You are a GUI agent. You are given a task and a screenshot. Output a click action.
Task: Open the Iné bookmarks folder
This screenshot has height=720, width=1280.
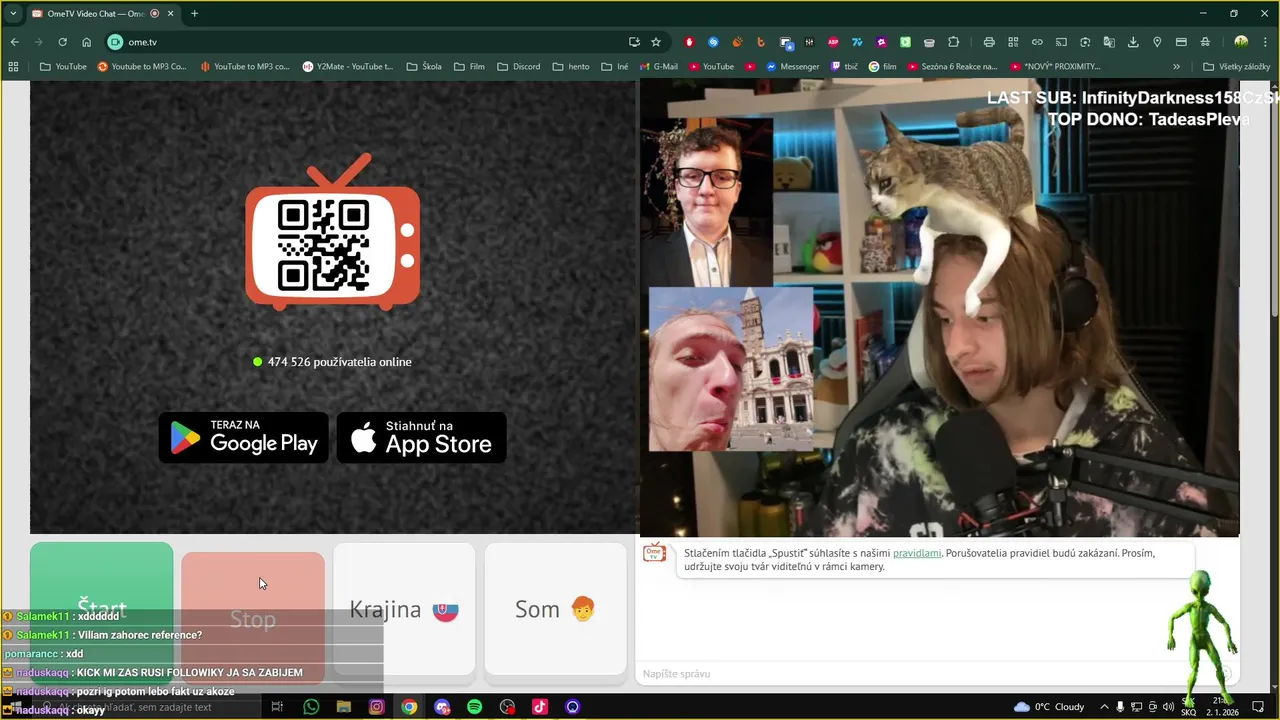click(x=615, y=67)
